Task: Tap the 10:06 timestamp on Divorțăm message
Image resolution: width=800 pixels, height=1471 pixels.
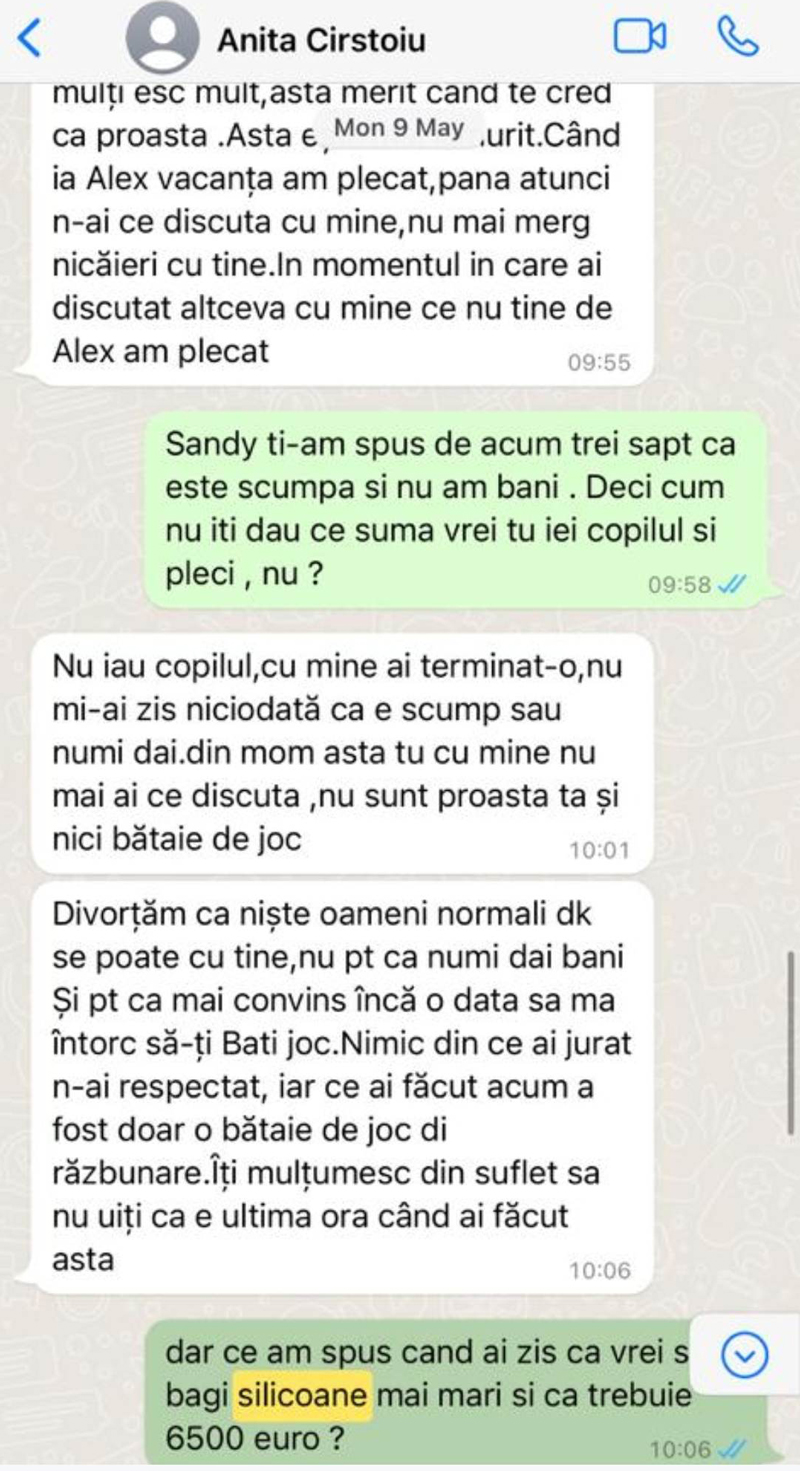Action: (599, 1271)
